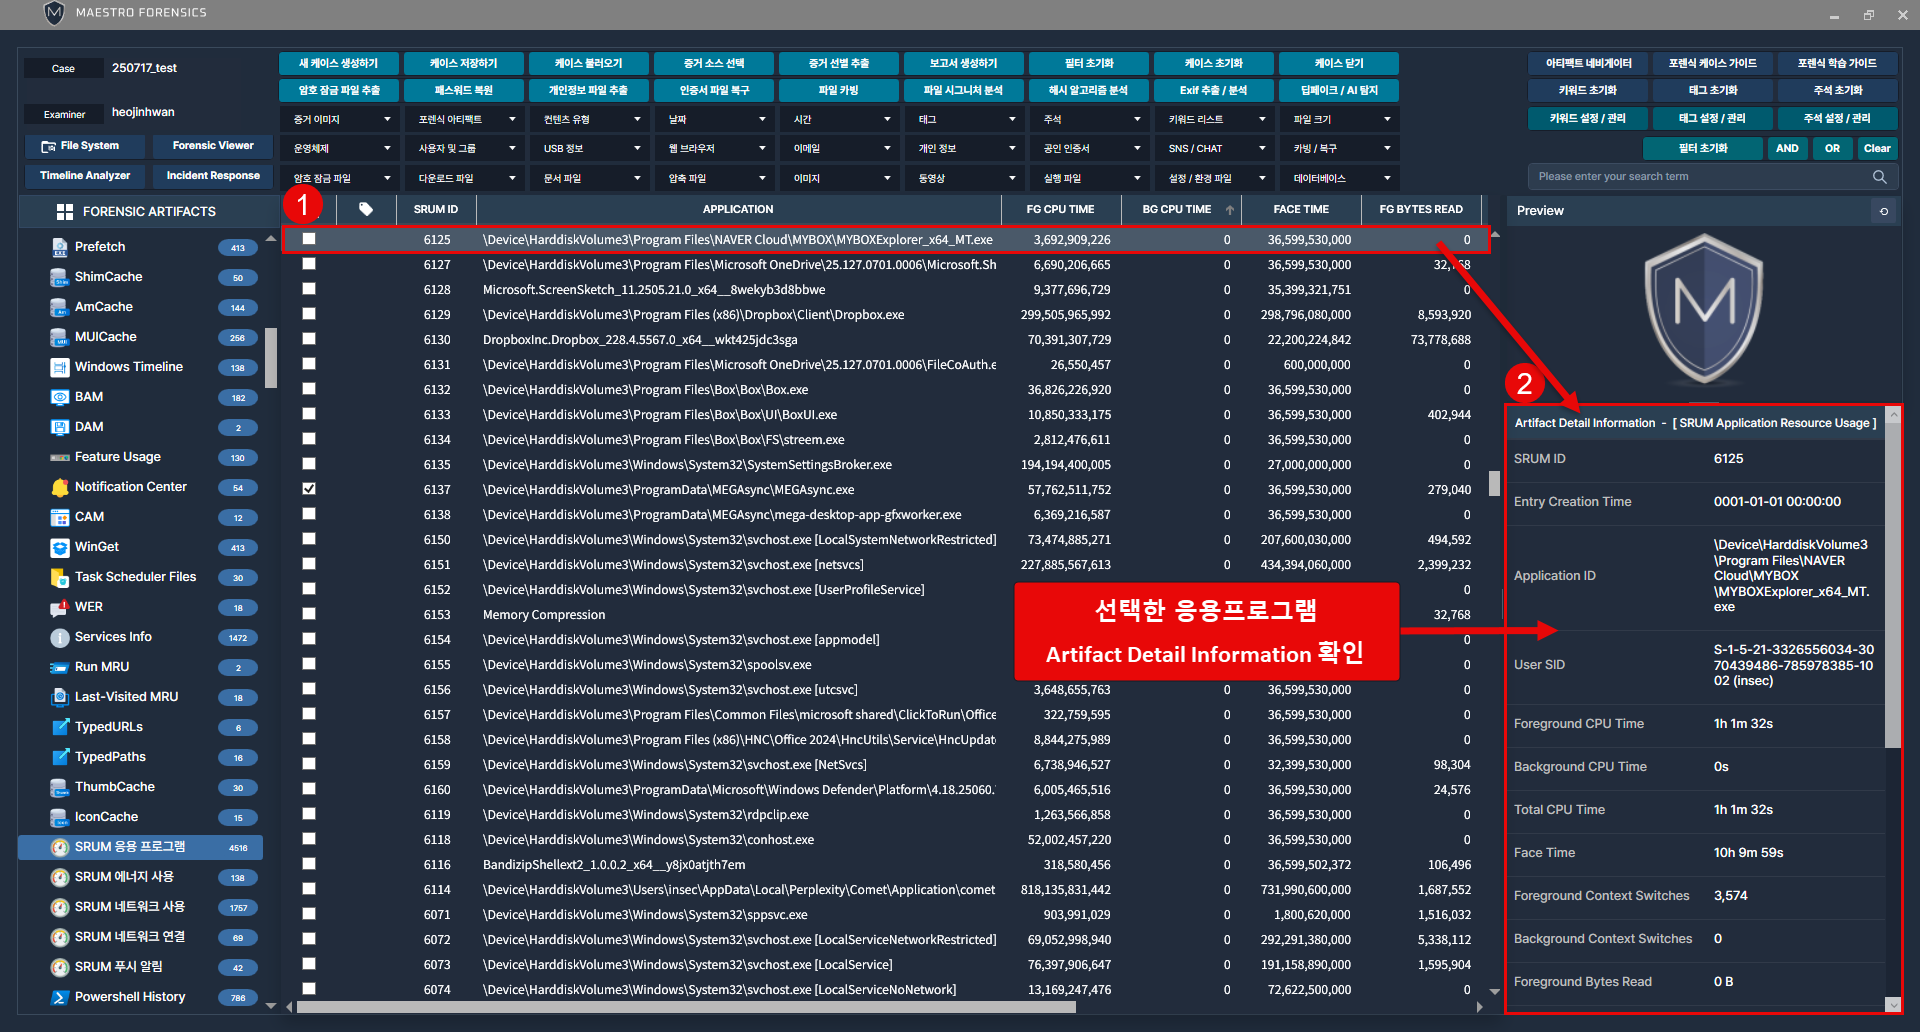The width and height of the screenshot is (1920, 1032).
Task: Click the Windows Timeline icon
Action: coord(59,367)
